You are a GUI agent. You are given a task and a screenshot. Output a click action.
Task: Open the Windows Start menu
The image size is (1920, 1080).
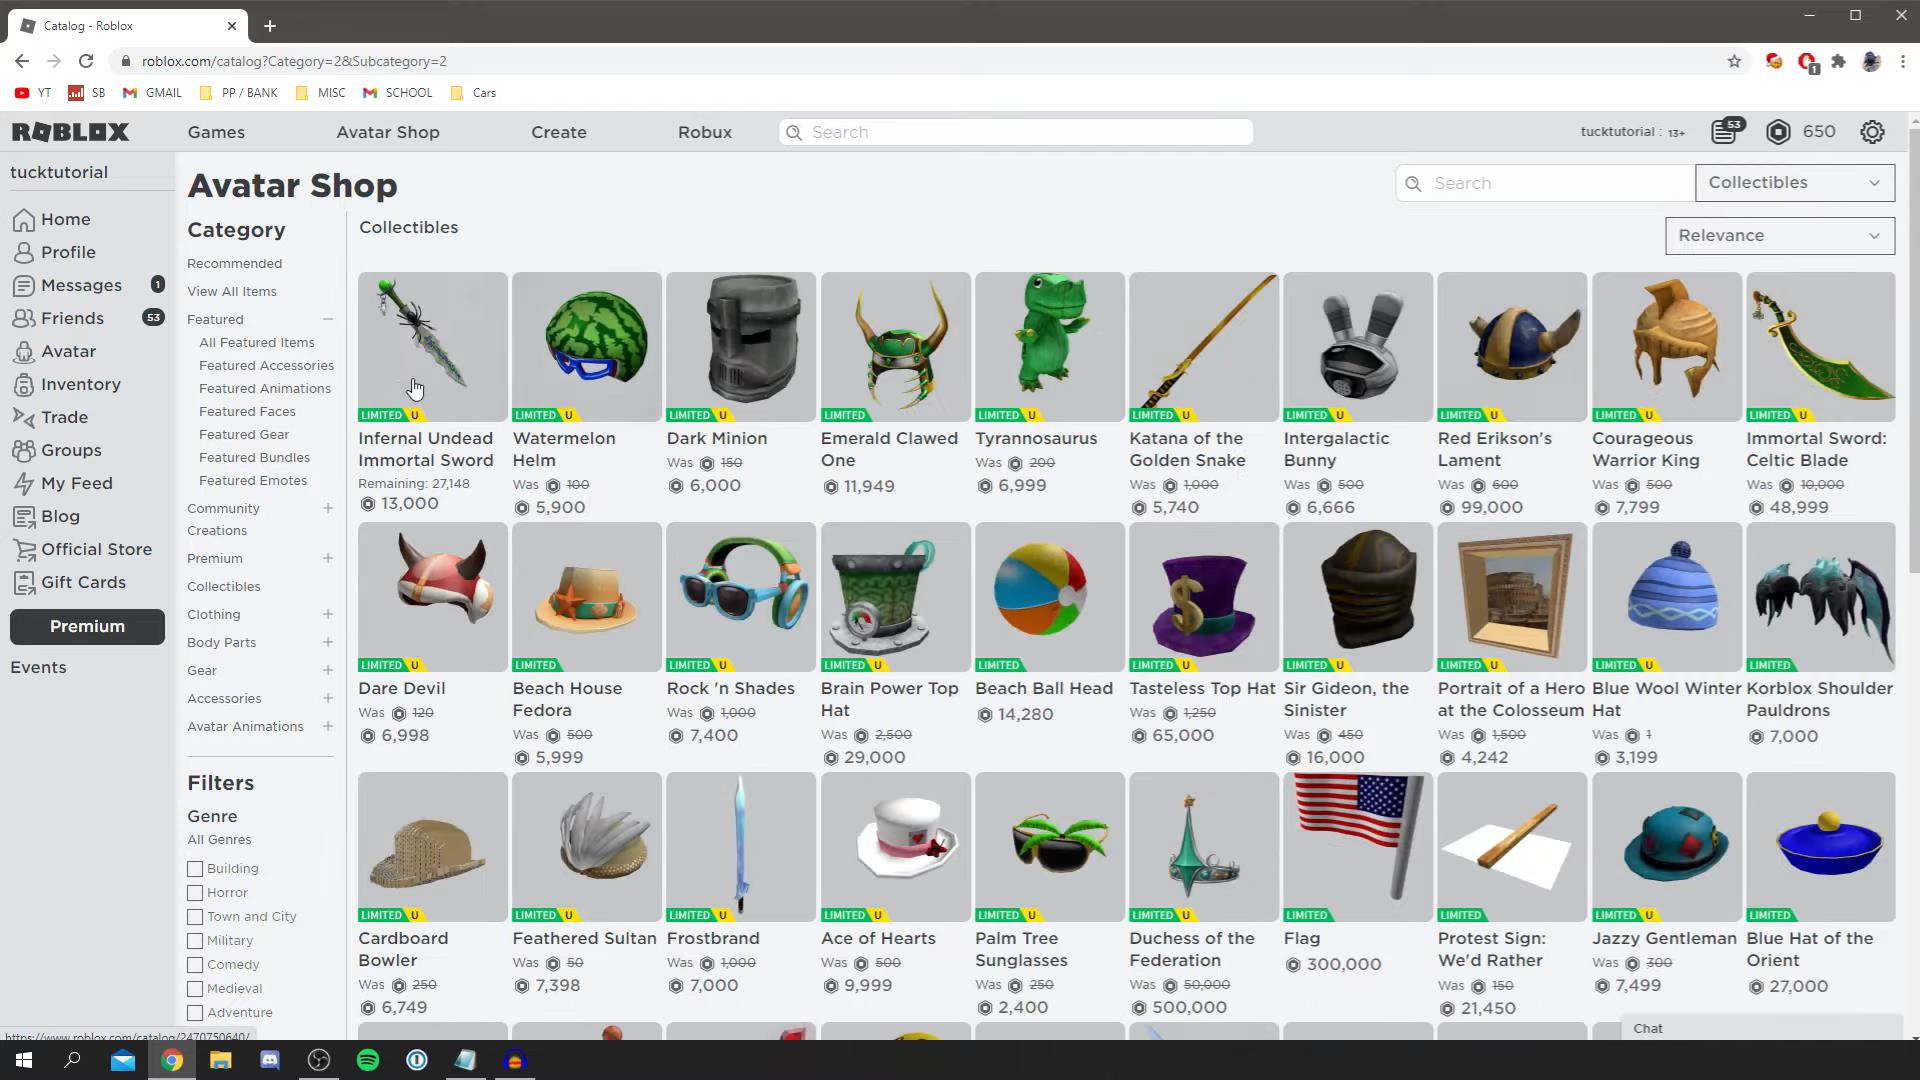pos(24,1060)
